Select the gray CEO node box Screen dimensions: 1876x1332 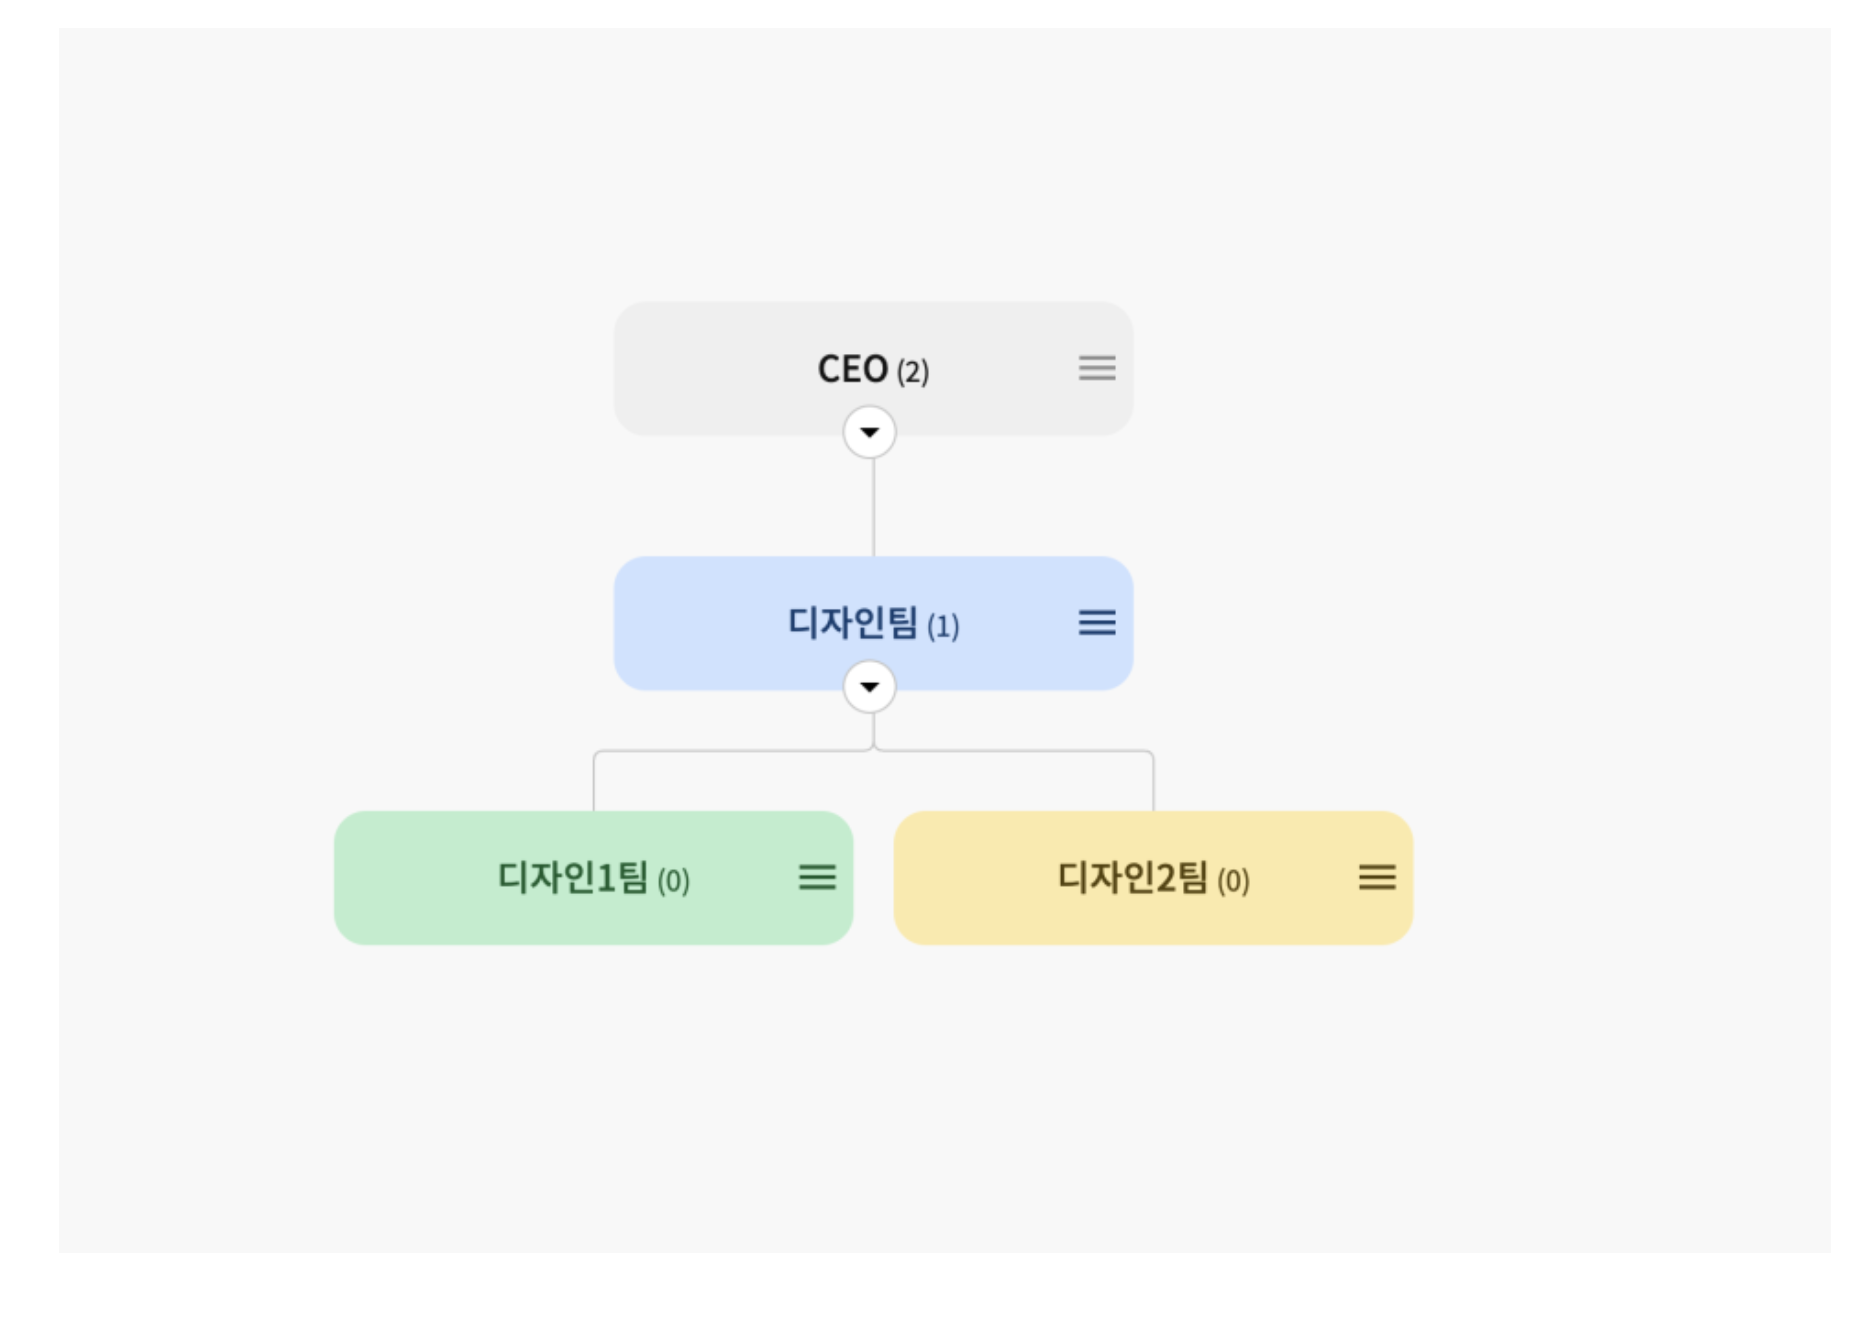tap(873, 369)
